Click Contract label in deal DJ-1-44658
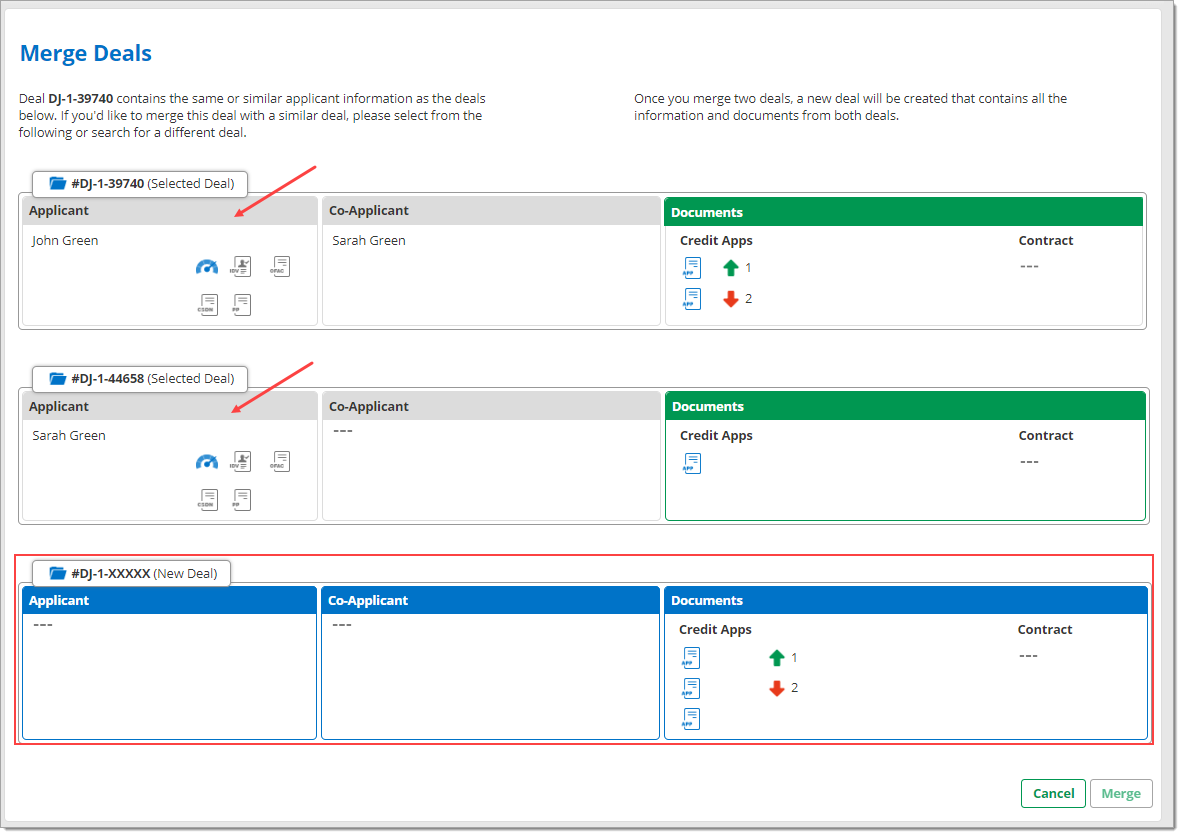 coord(1045,435)
